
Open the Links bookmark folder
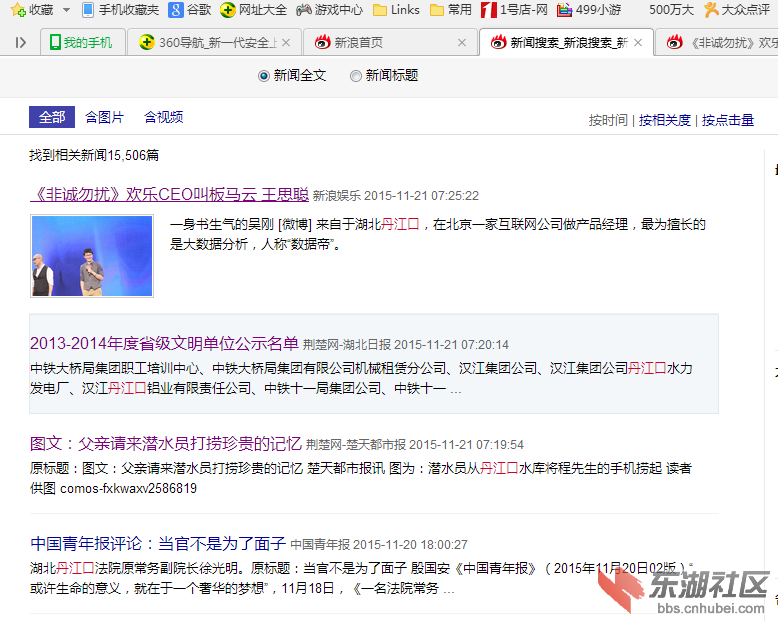[x=396, y=10]
